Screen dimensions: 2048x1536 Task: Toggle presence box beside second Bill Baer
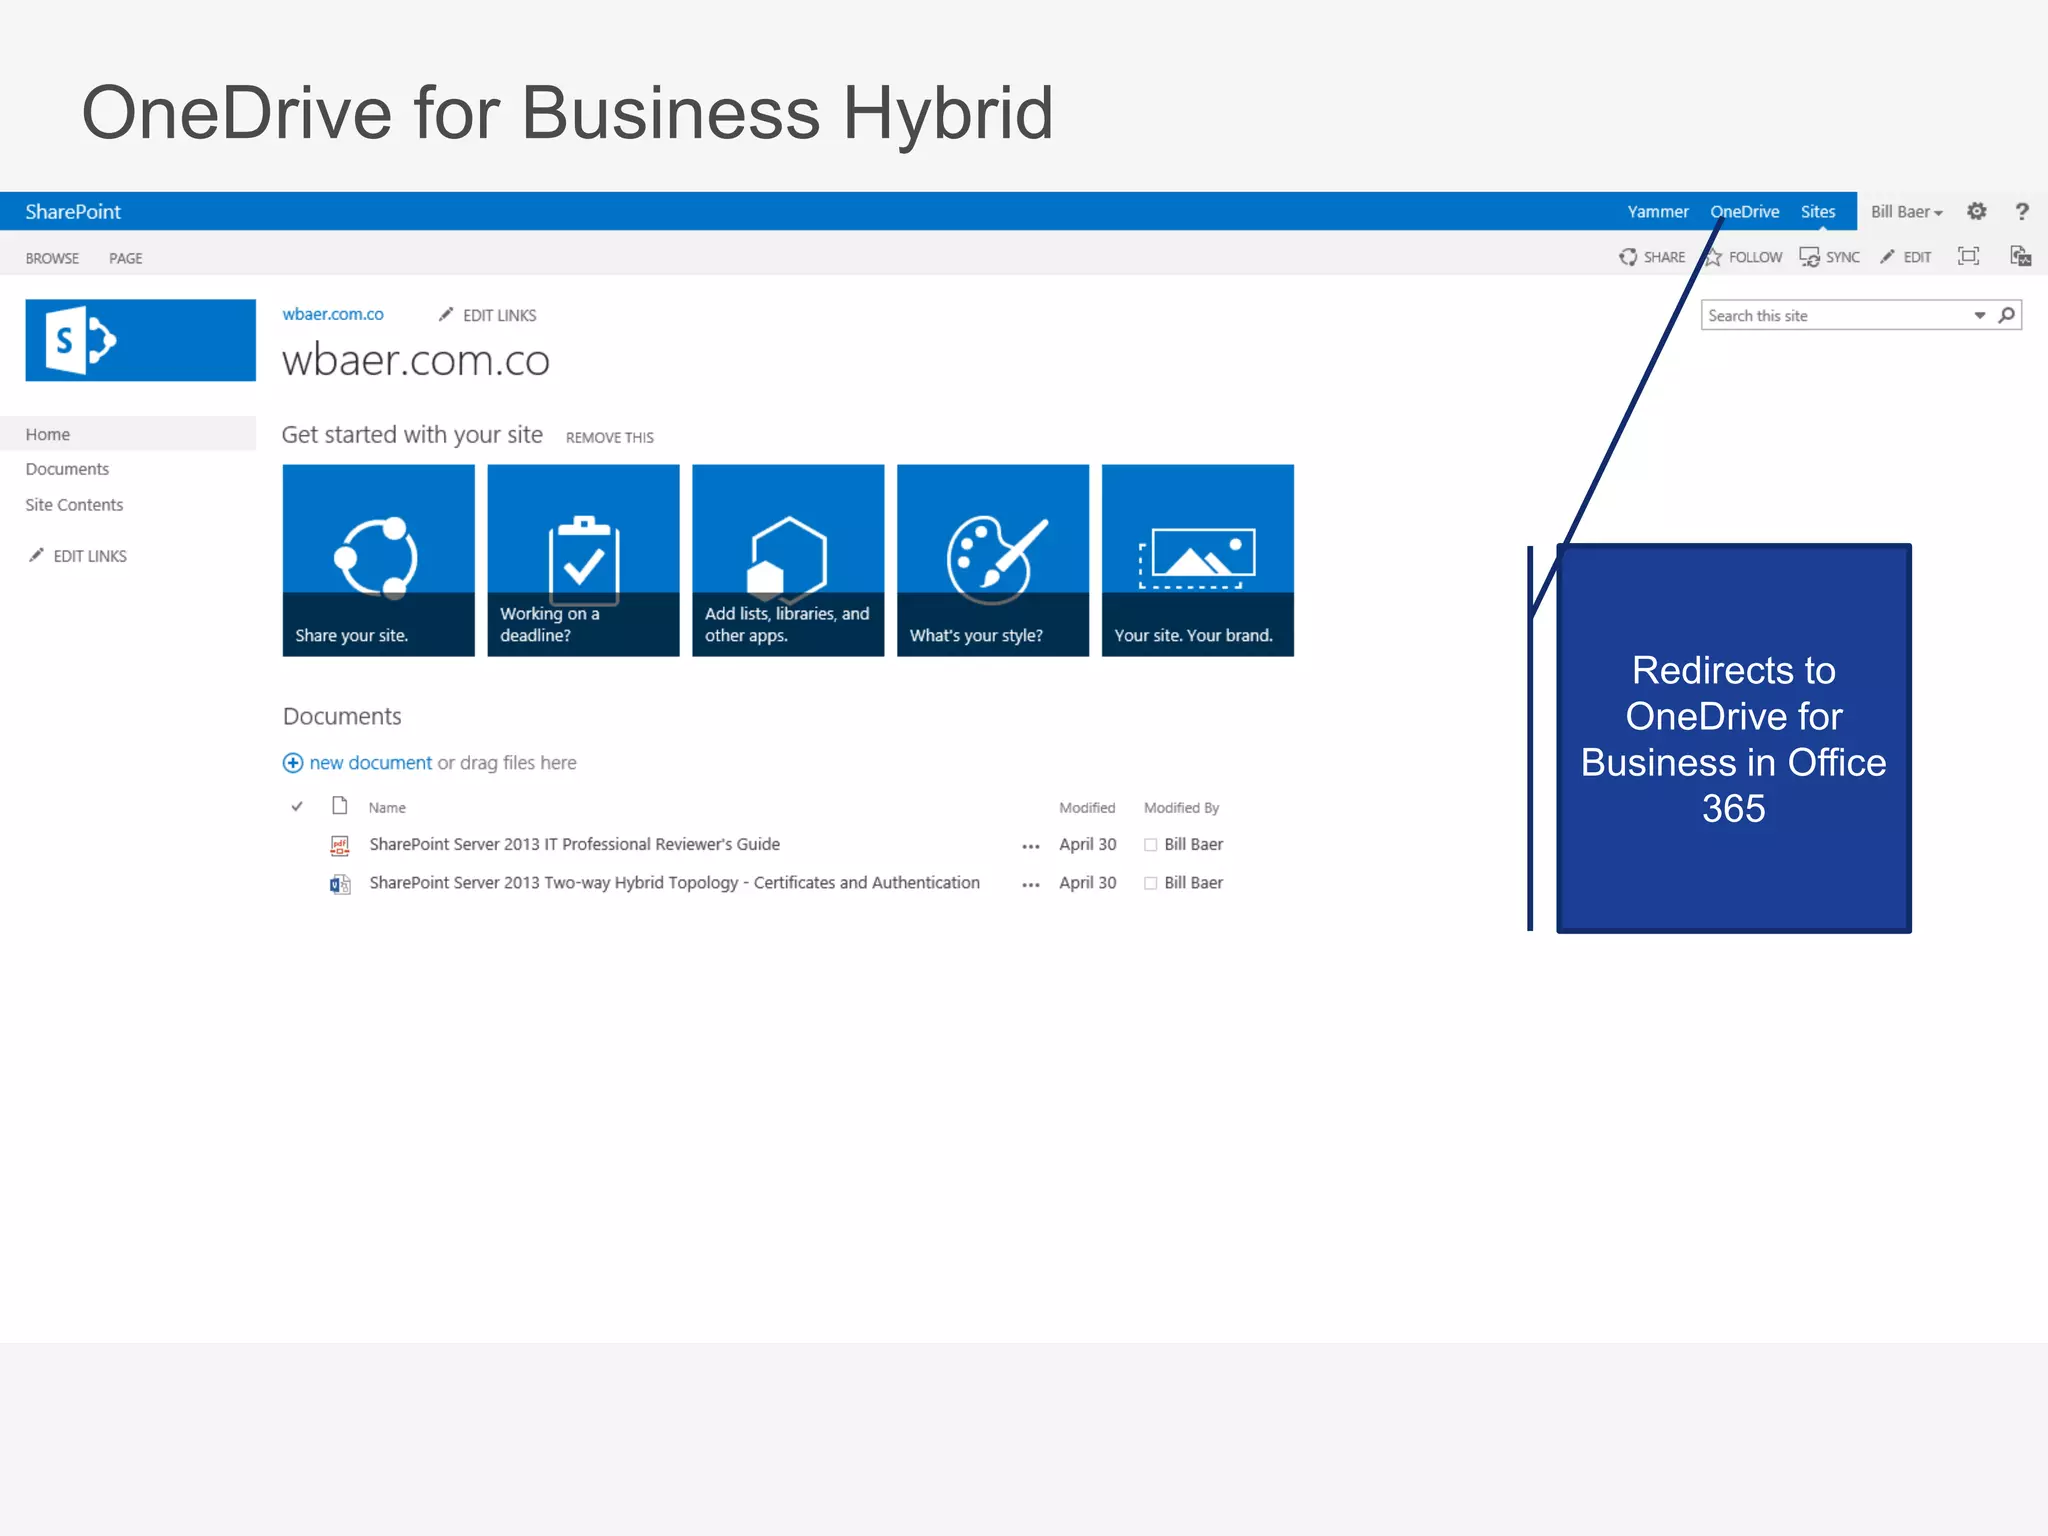click(1150, 883)
